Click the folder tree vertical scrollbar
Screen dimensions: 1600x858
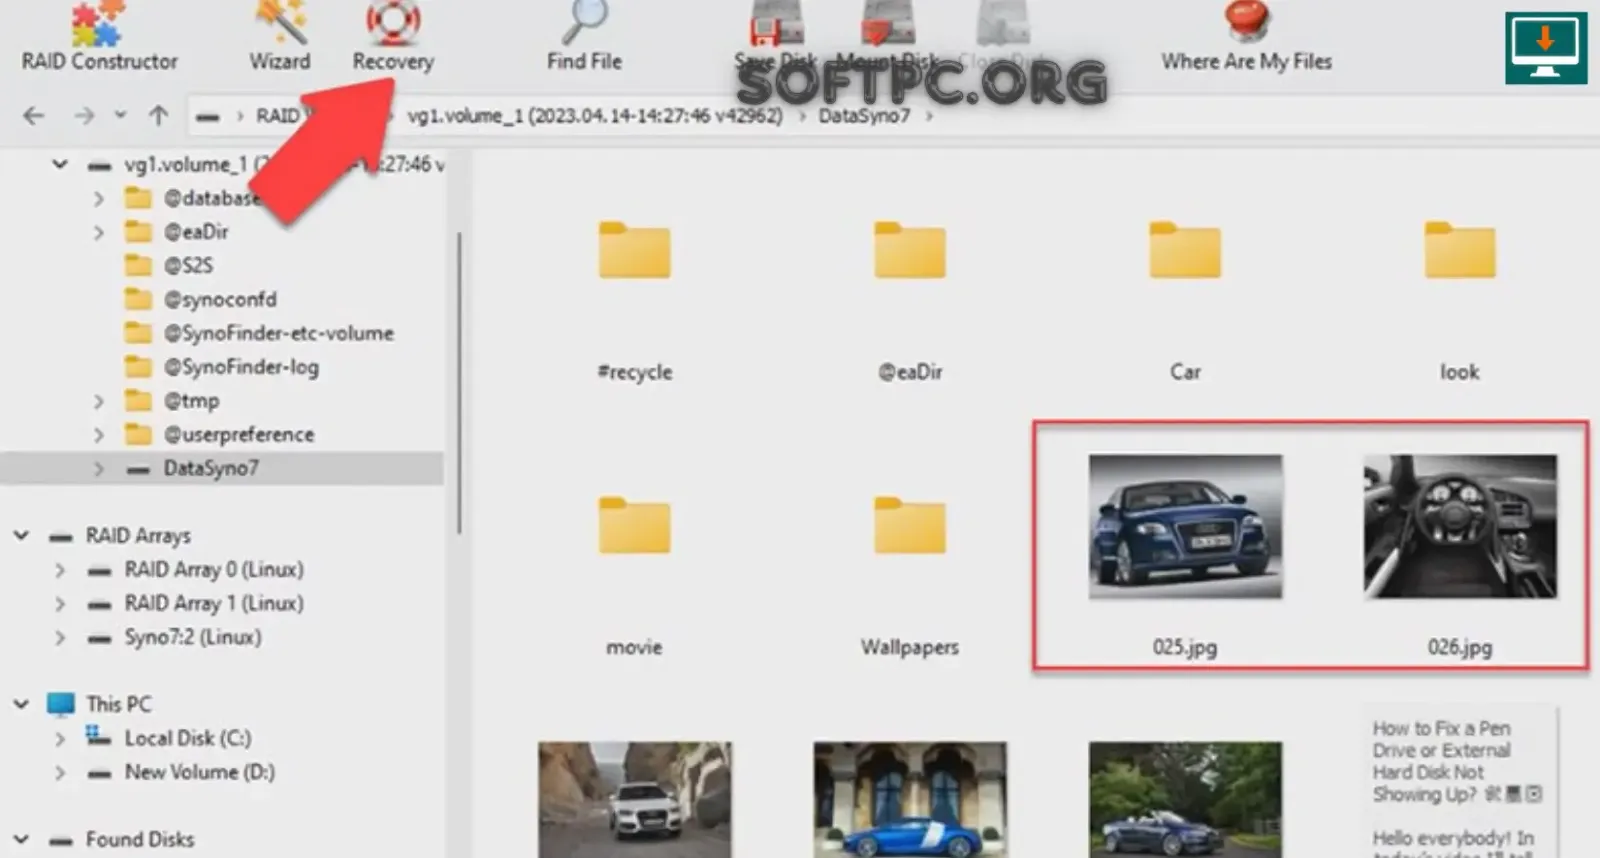coord(459,382)
